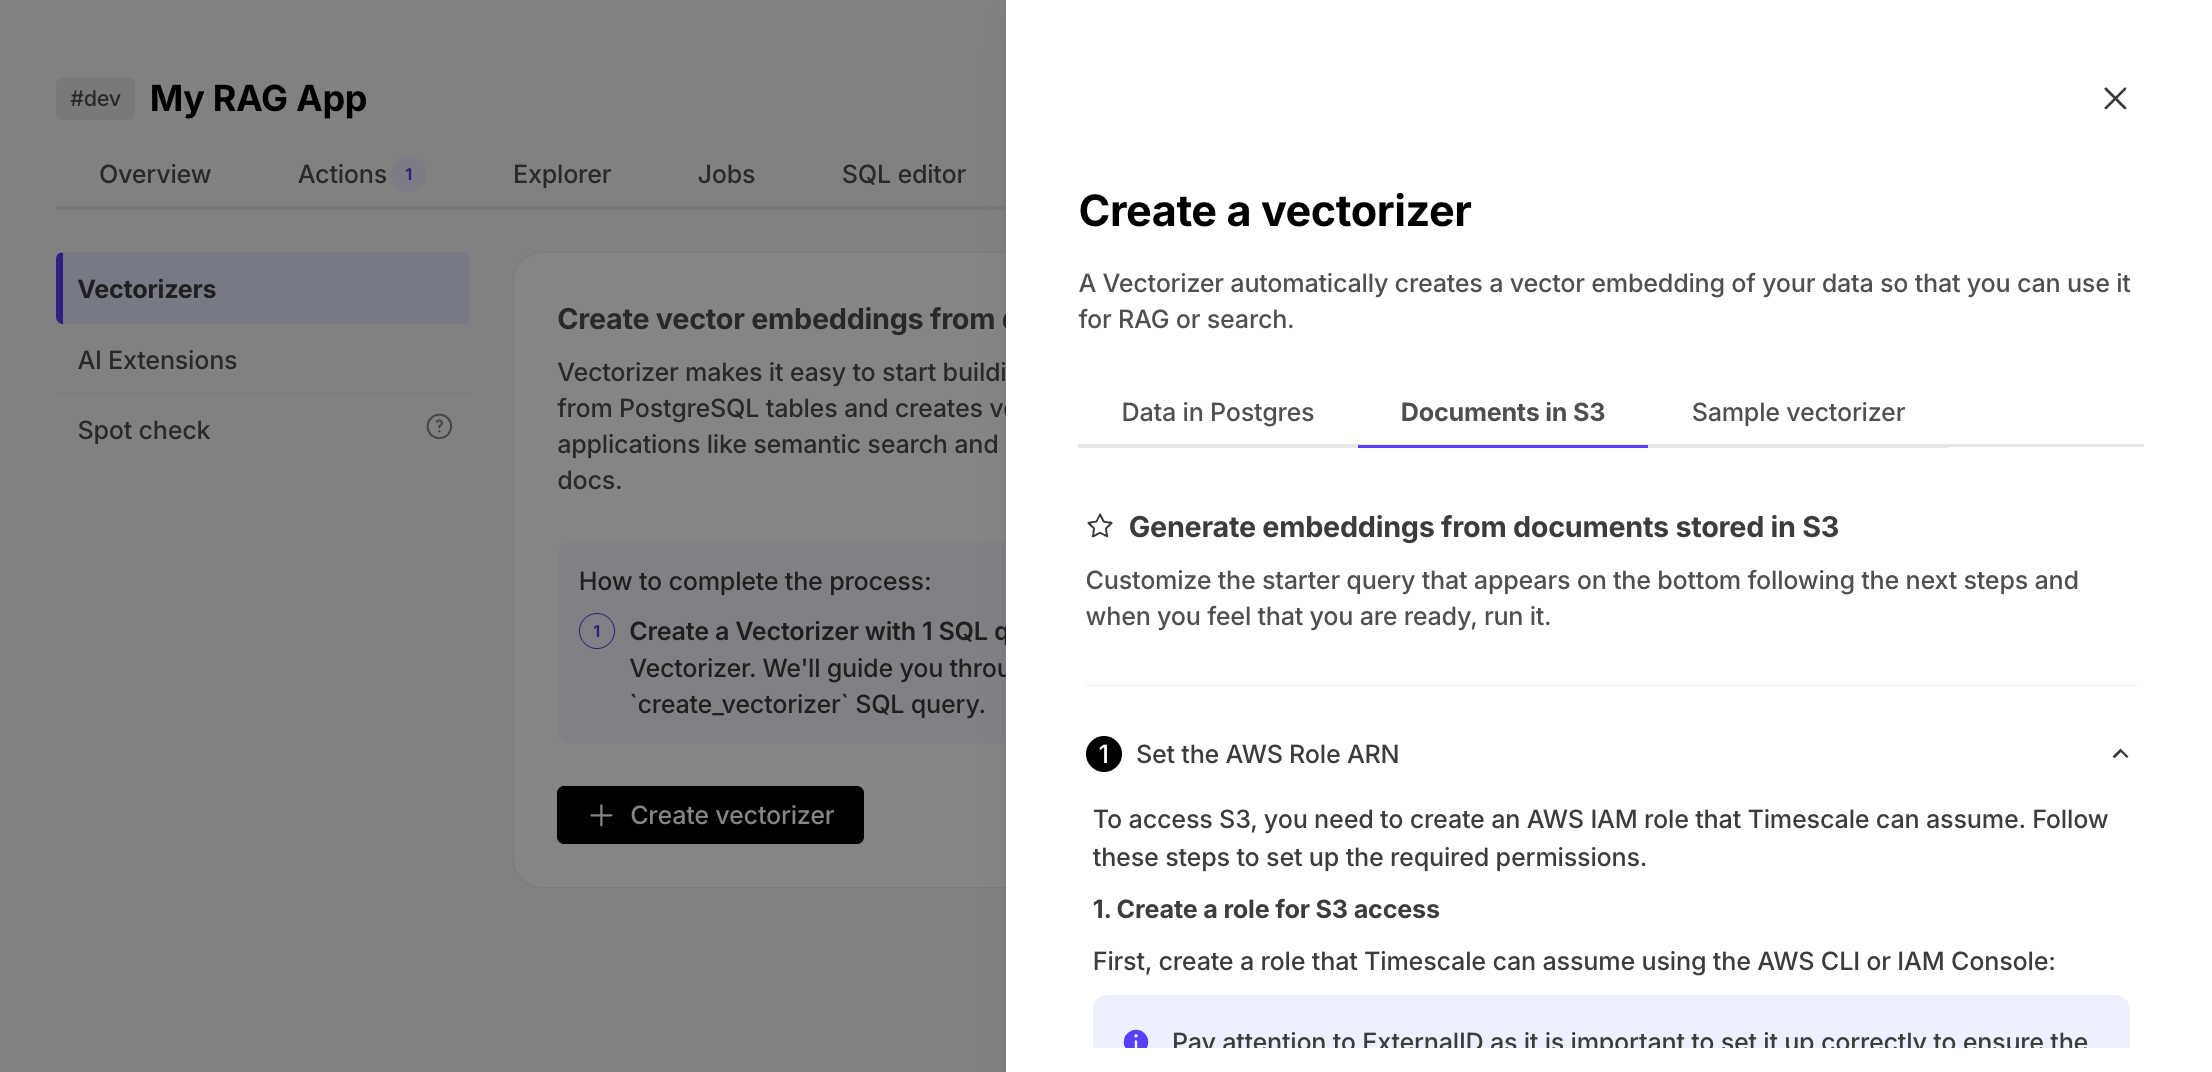Viewport: 2212px width, 1072px height.
Task: Click the star icon beside Generate embeddings heading
Action: [x=1100, y=526]
